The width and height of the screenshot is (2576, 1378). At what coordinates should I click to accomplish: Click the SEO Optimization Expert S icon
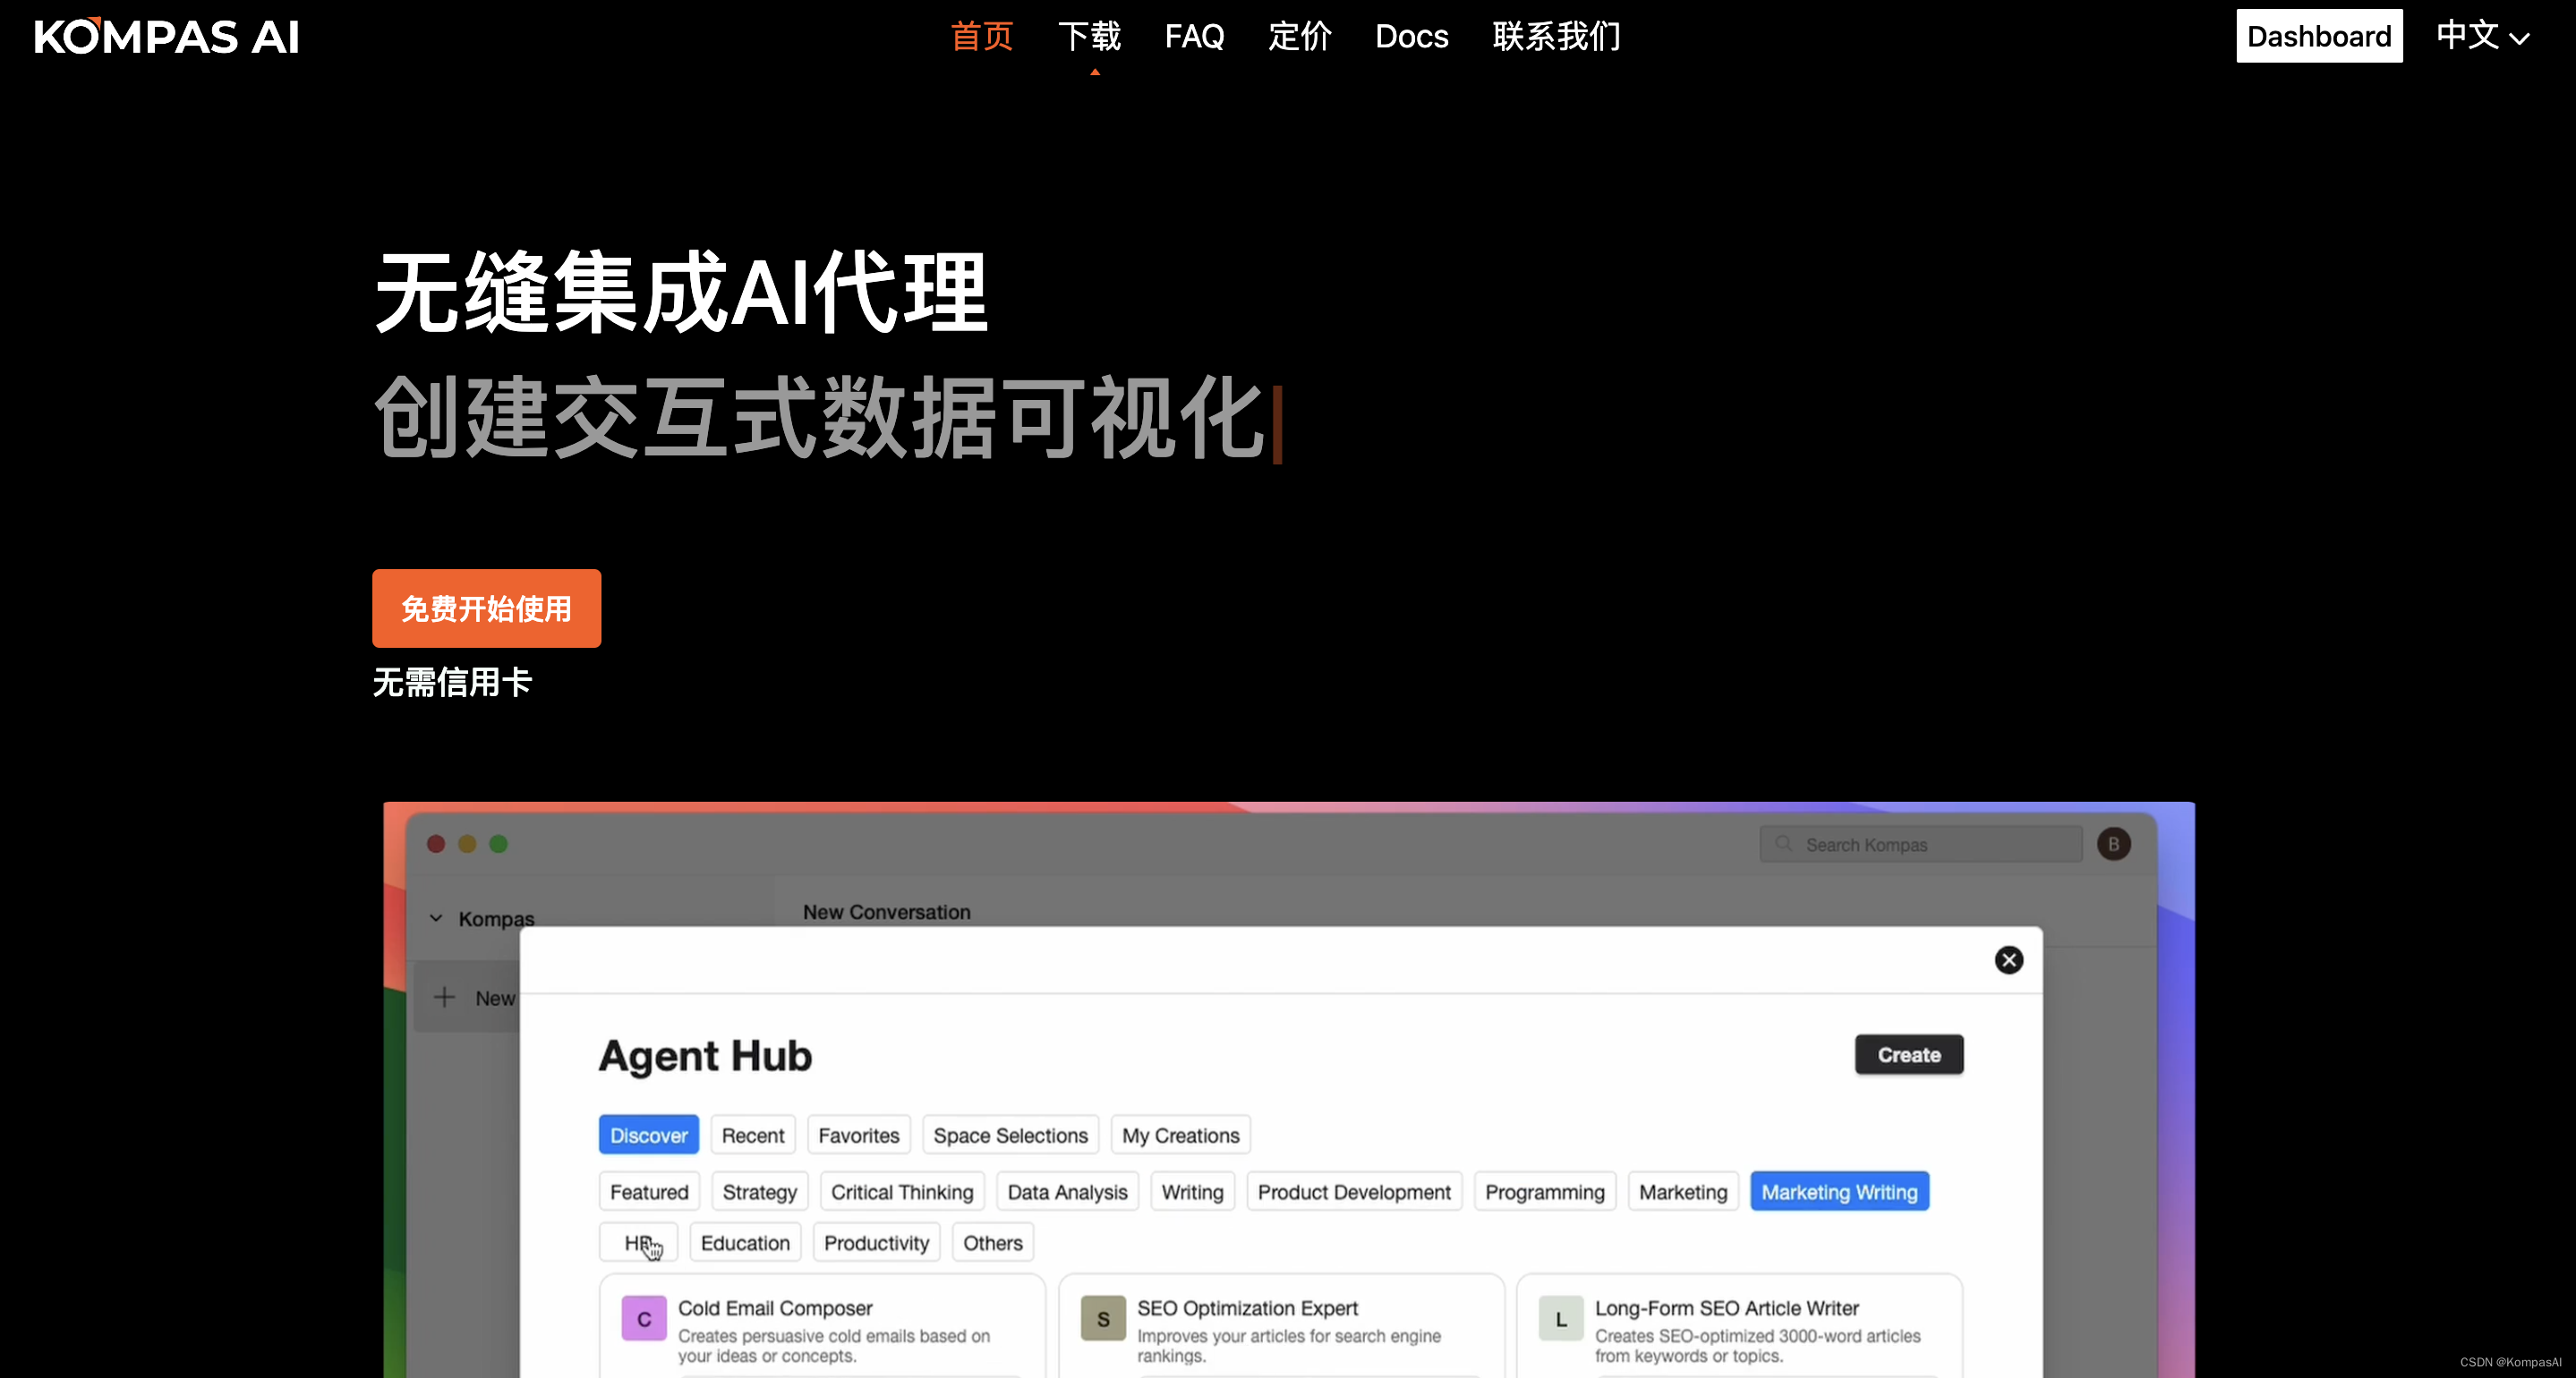pos(1102,1319)
